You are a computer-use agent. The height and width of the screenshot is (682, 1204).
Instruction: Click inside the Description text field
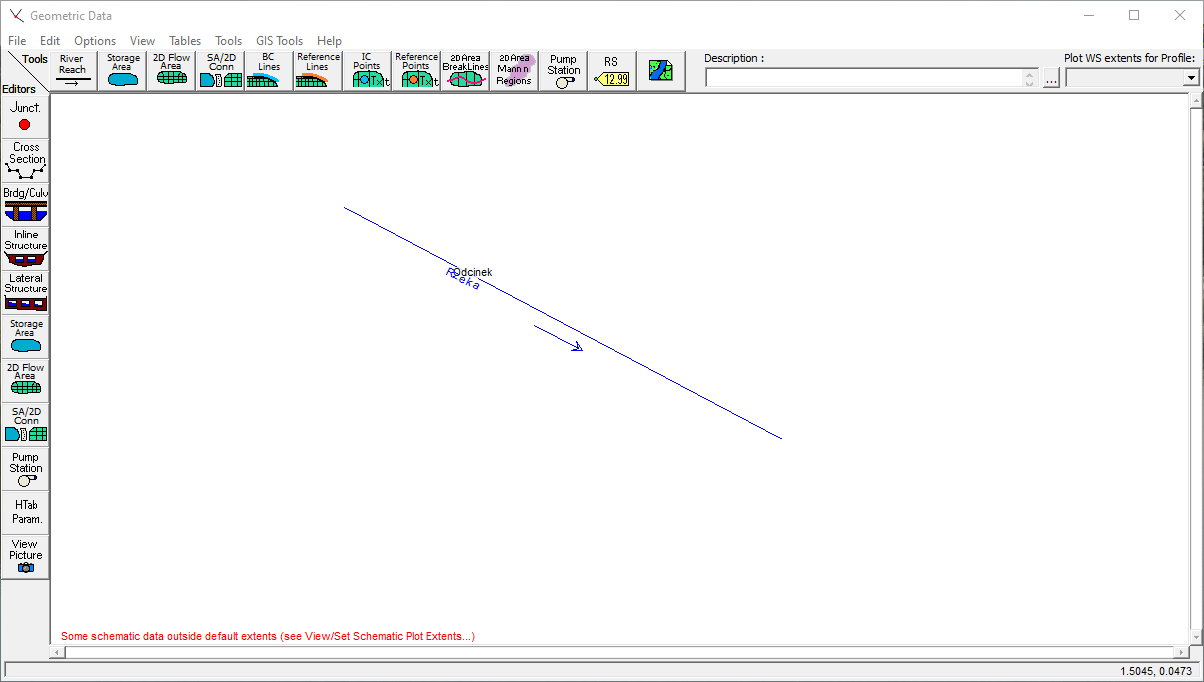(x=864, y=78)
